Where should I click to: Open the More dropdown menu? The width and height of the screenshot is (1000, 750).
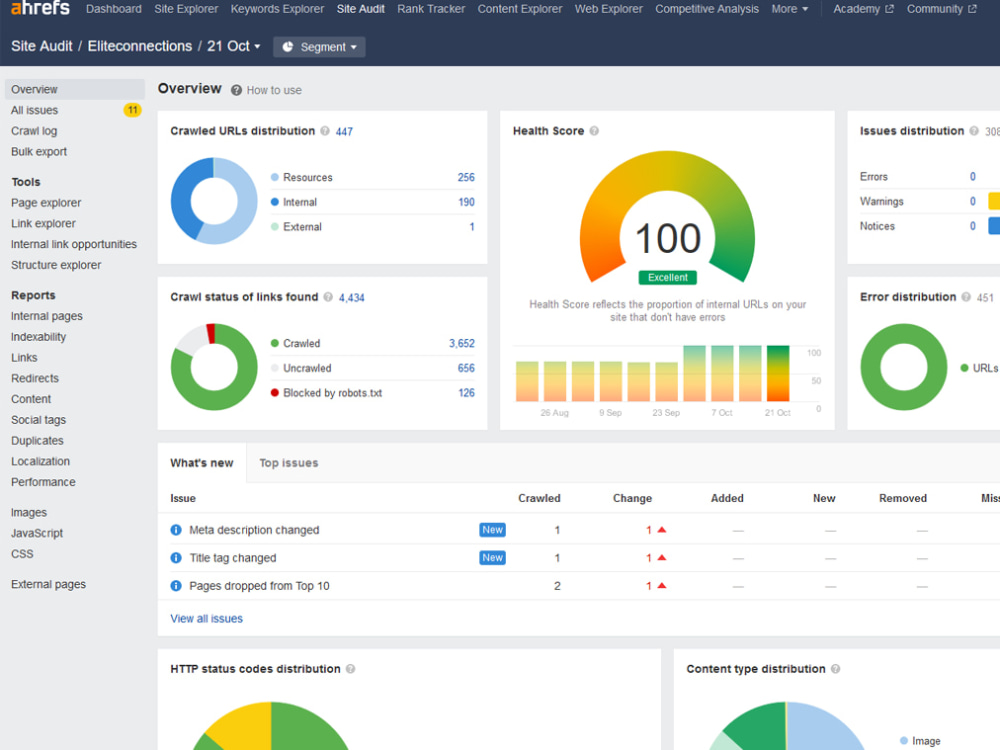click(790, 9)
